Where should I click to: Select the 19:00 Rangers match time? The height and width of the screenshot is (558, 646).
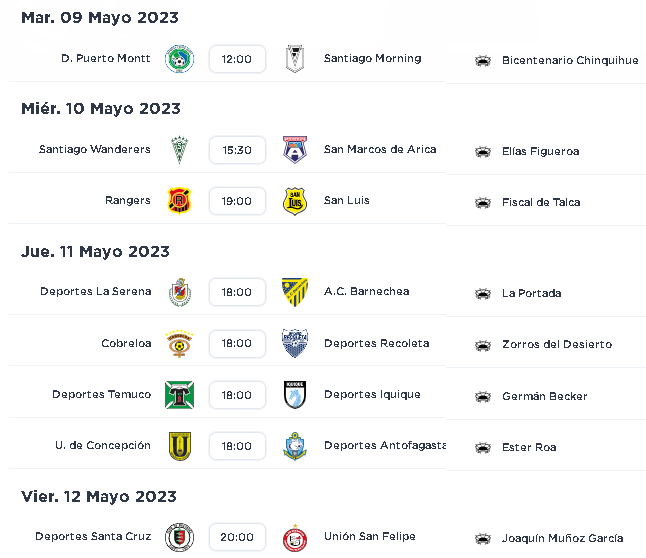coord(237,201)
